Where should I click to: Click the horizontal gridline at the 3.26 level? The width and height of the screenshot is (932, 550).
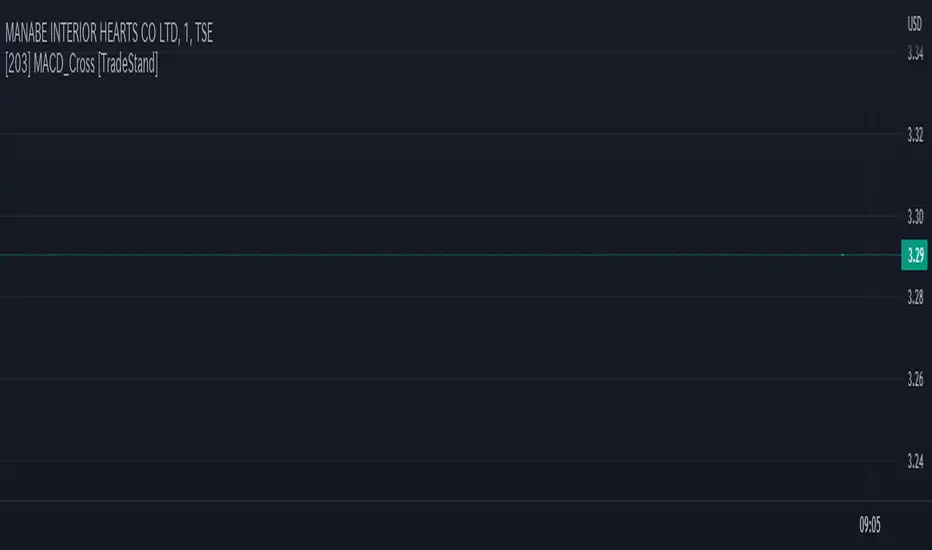point(400,379)
